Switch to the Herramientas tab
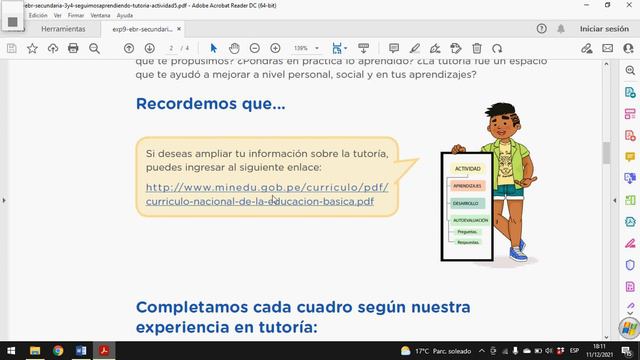This screenshot has height=360, width=640. tap(63, 29)
